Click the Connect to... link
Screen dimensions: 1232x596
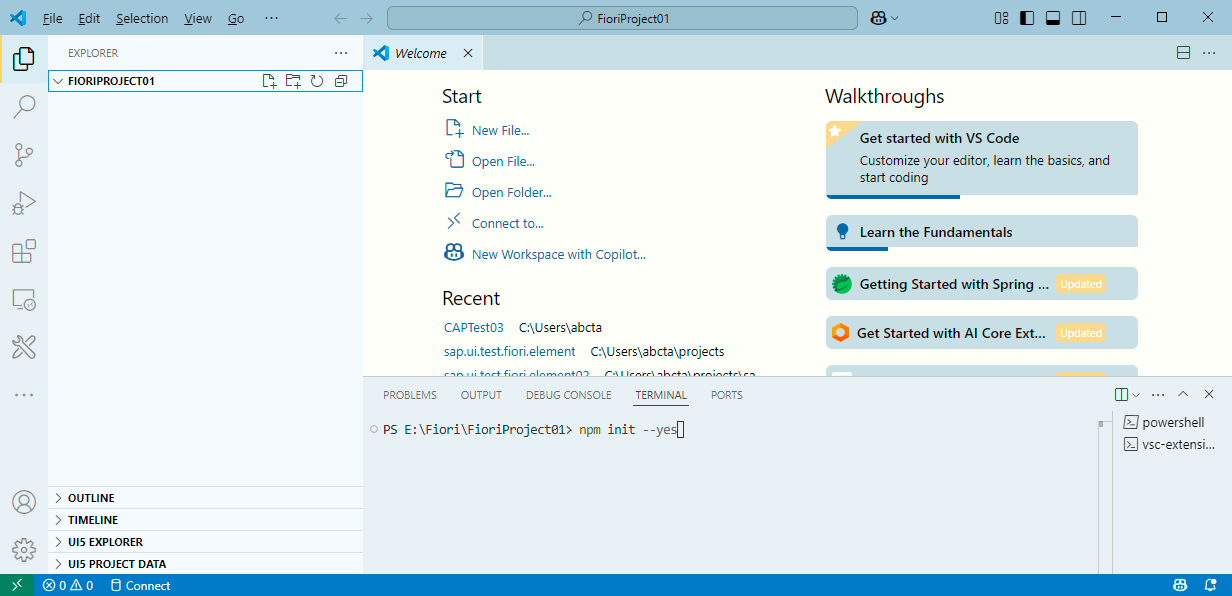tap(508, 223)
